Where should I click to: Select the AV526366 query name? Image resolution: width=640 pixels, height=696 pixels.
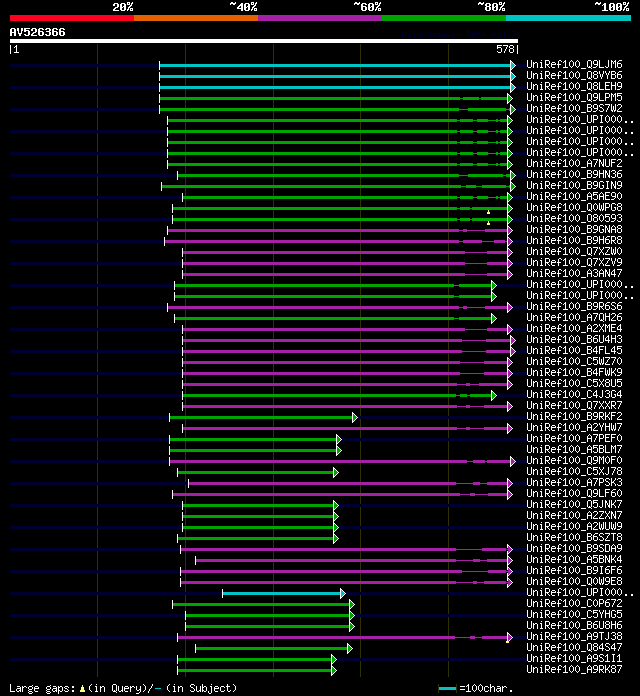37,32
